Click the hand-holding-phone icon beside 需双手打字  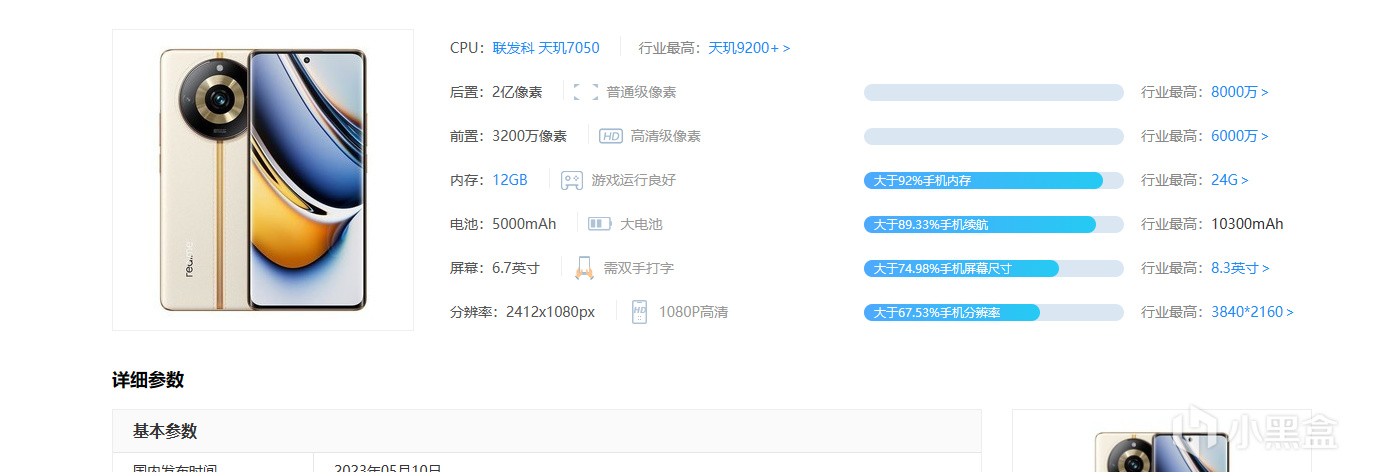click(584, 268)
